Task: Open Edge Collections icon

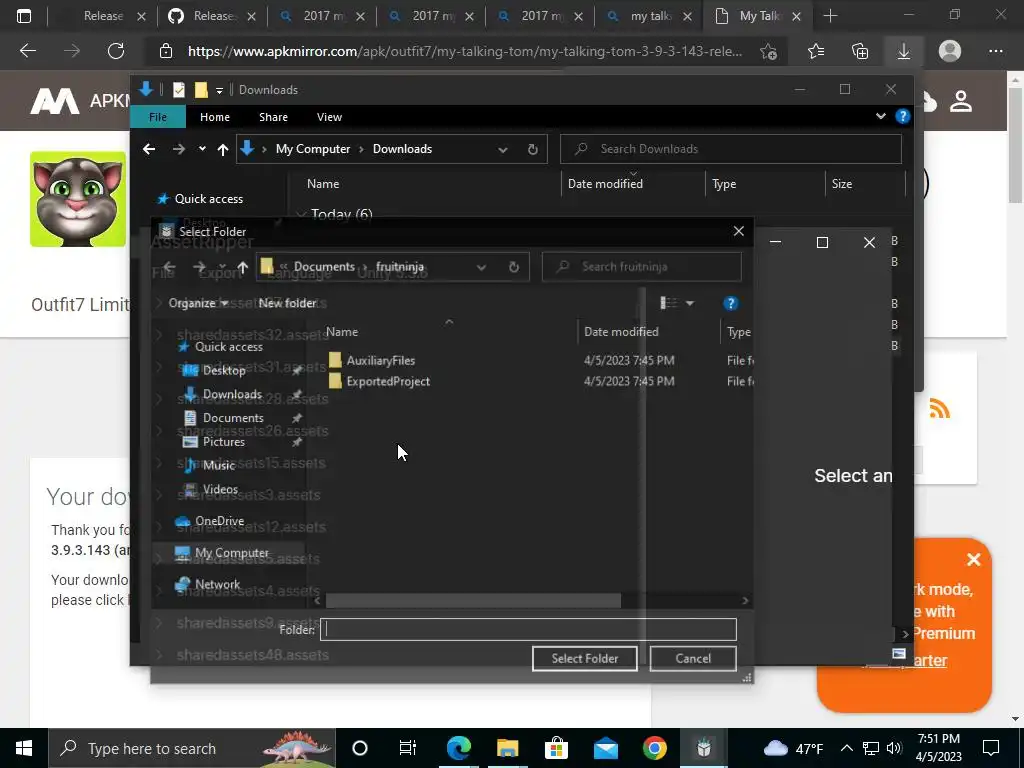Action: tap(860, 51)
